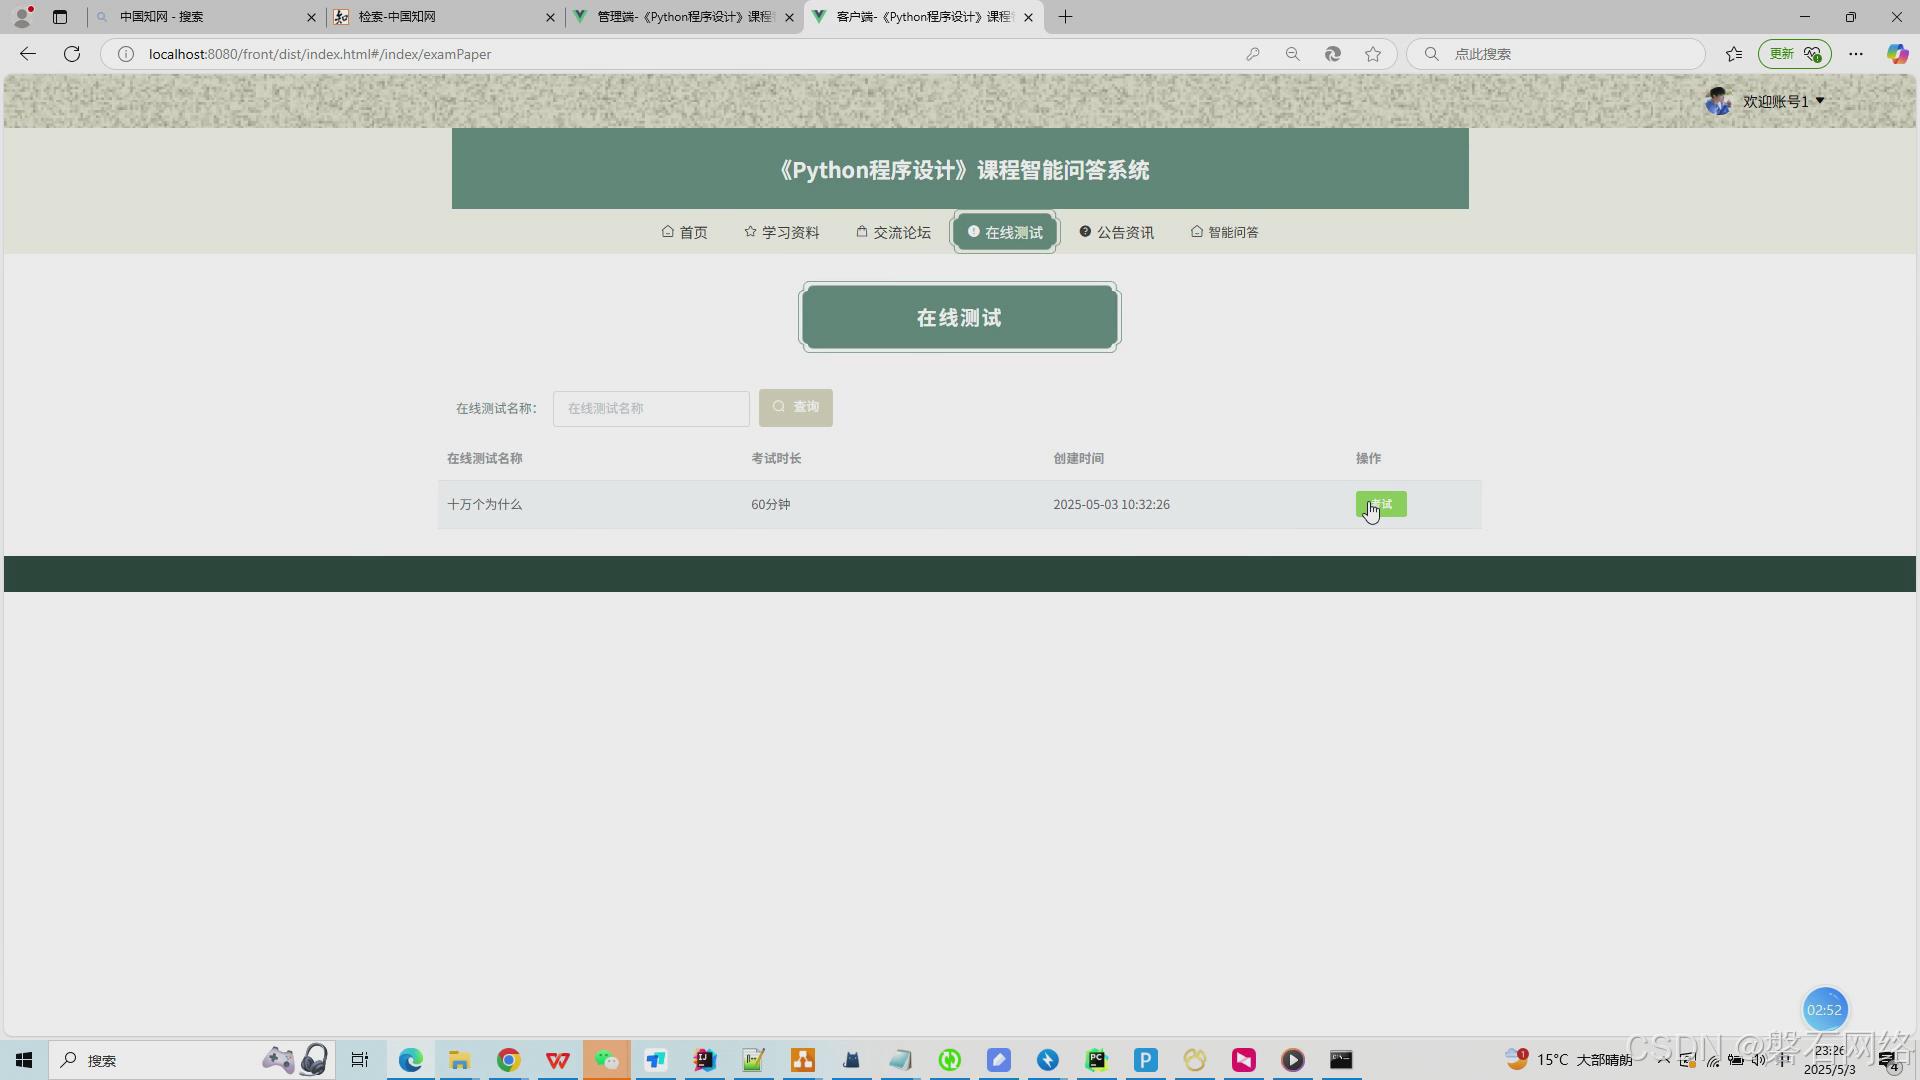Click the browser refresh icon

(x=72, y=54)
